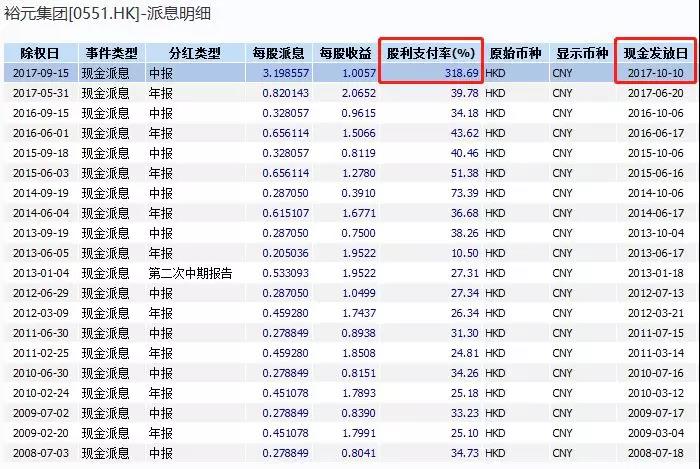Sort by the 除权日 column header
The image size is (700, 469).
40,53
